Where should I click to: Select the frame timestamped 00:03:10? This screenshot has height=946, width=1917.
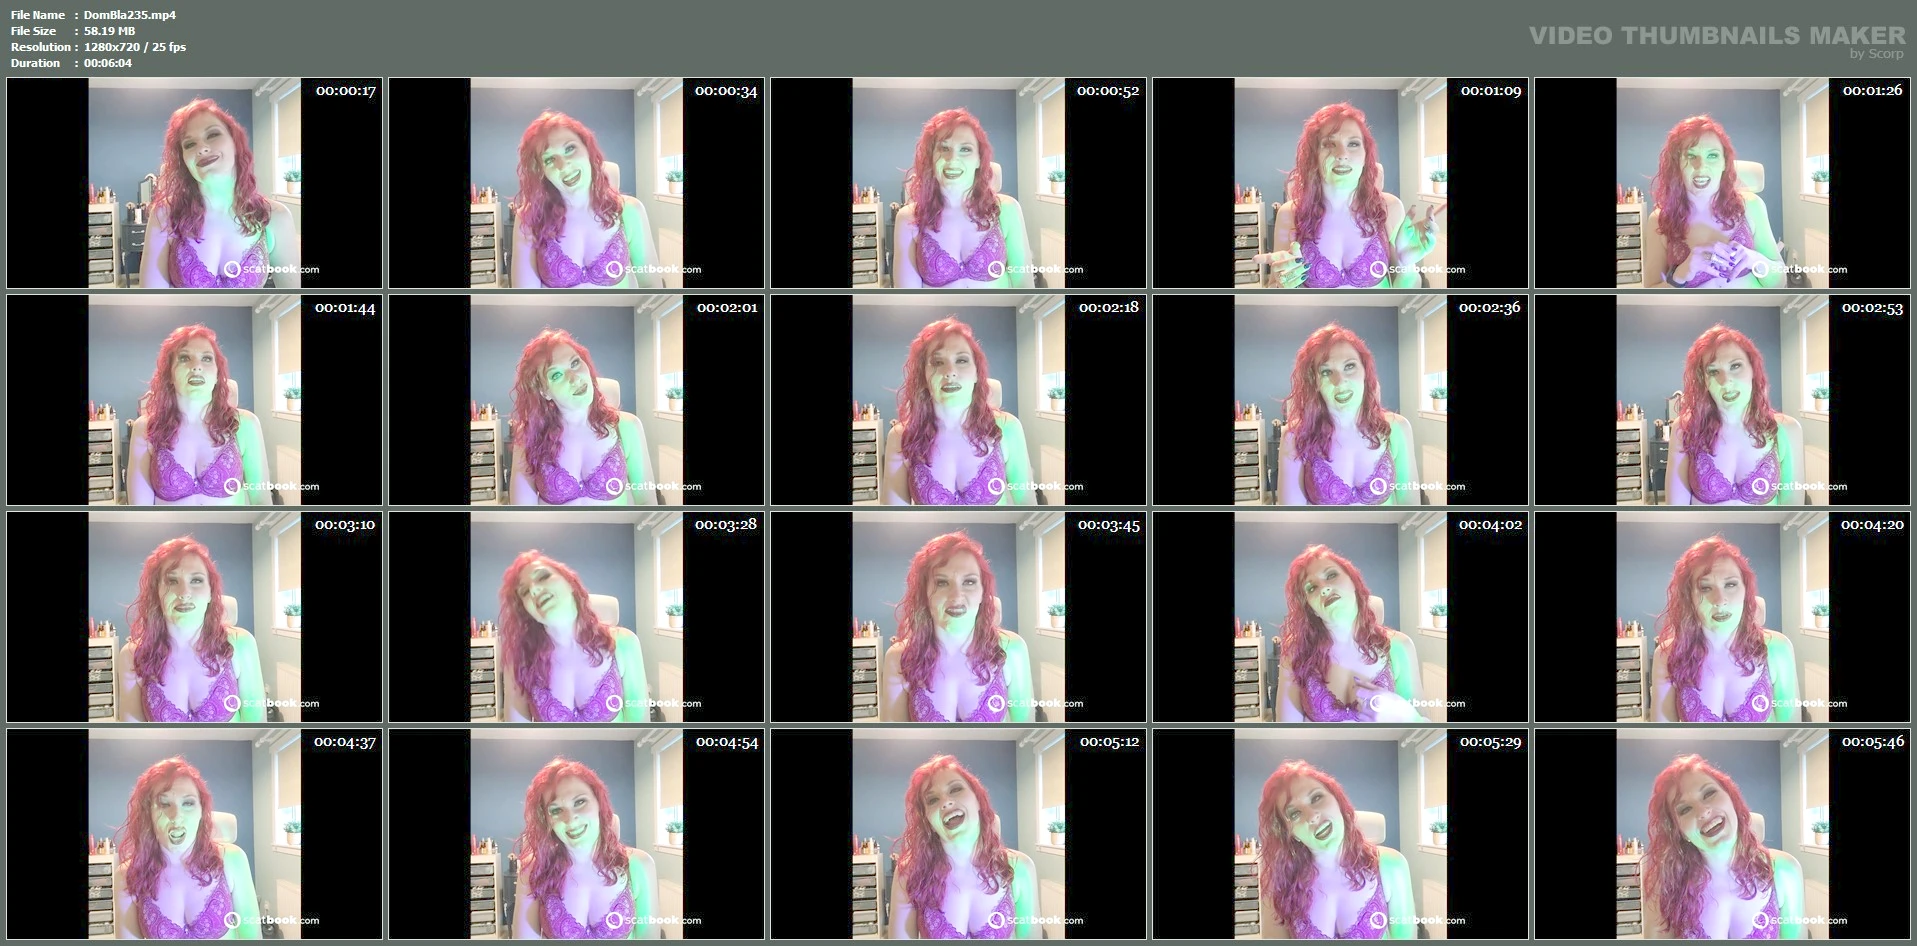coord(194,617)
